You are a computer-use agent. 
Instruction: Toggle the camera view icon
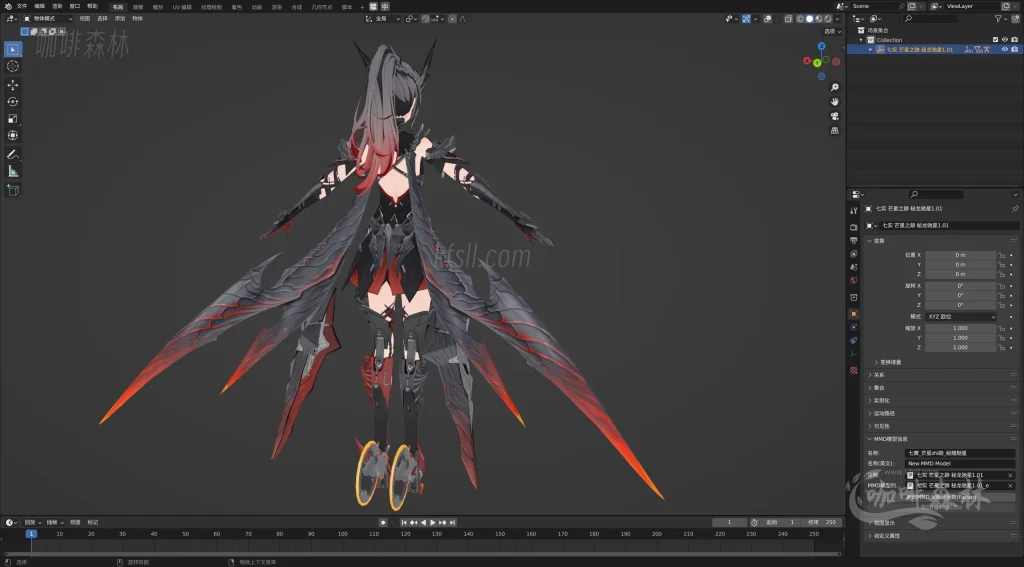point(835,116)
